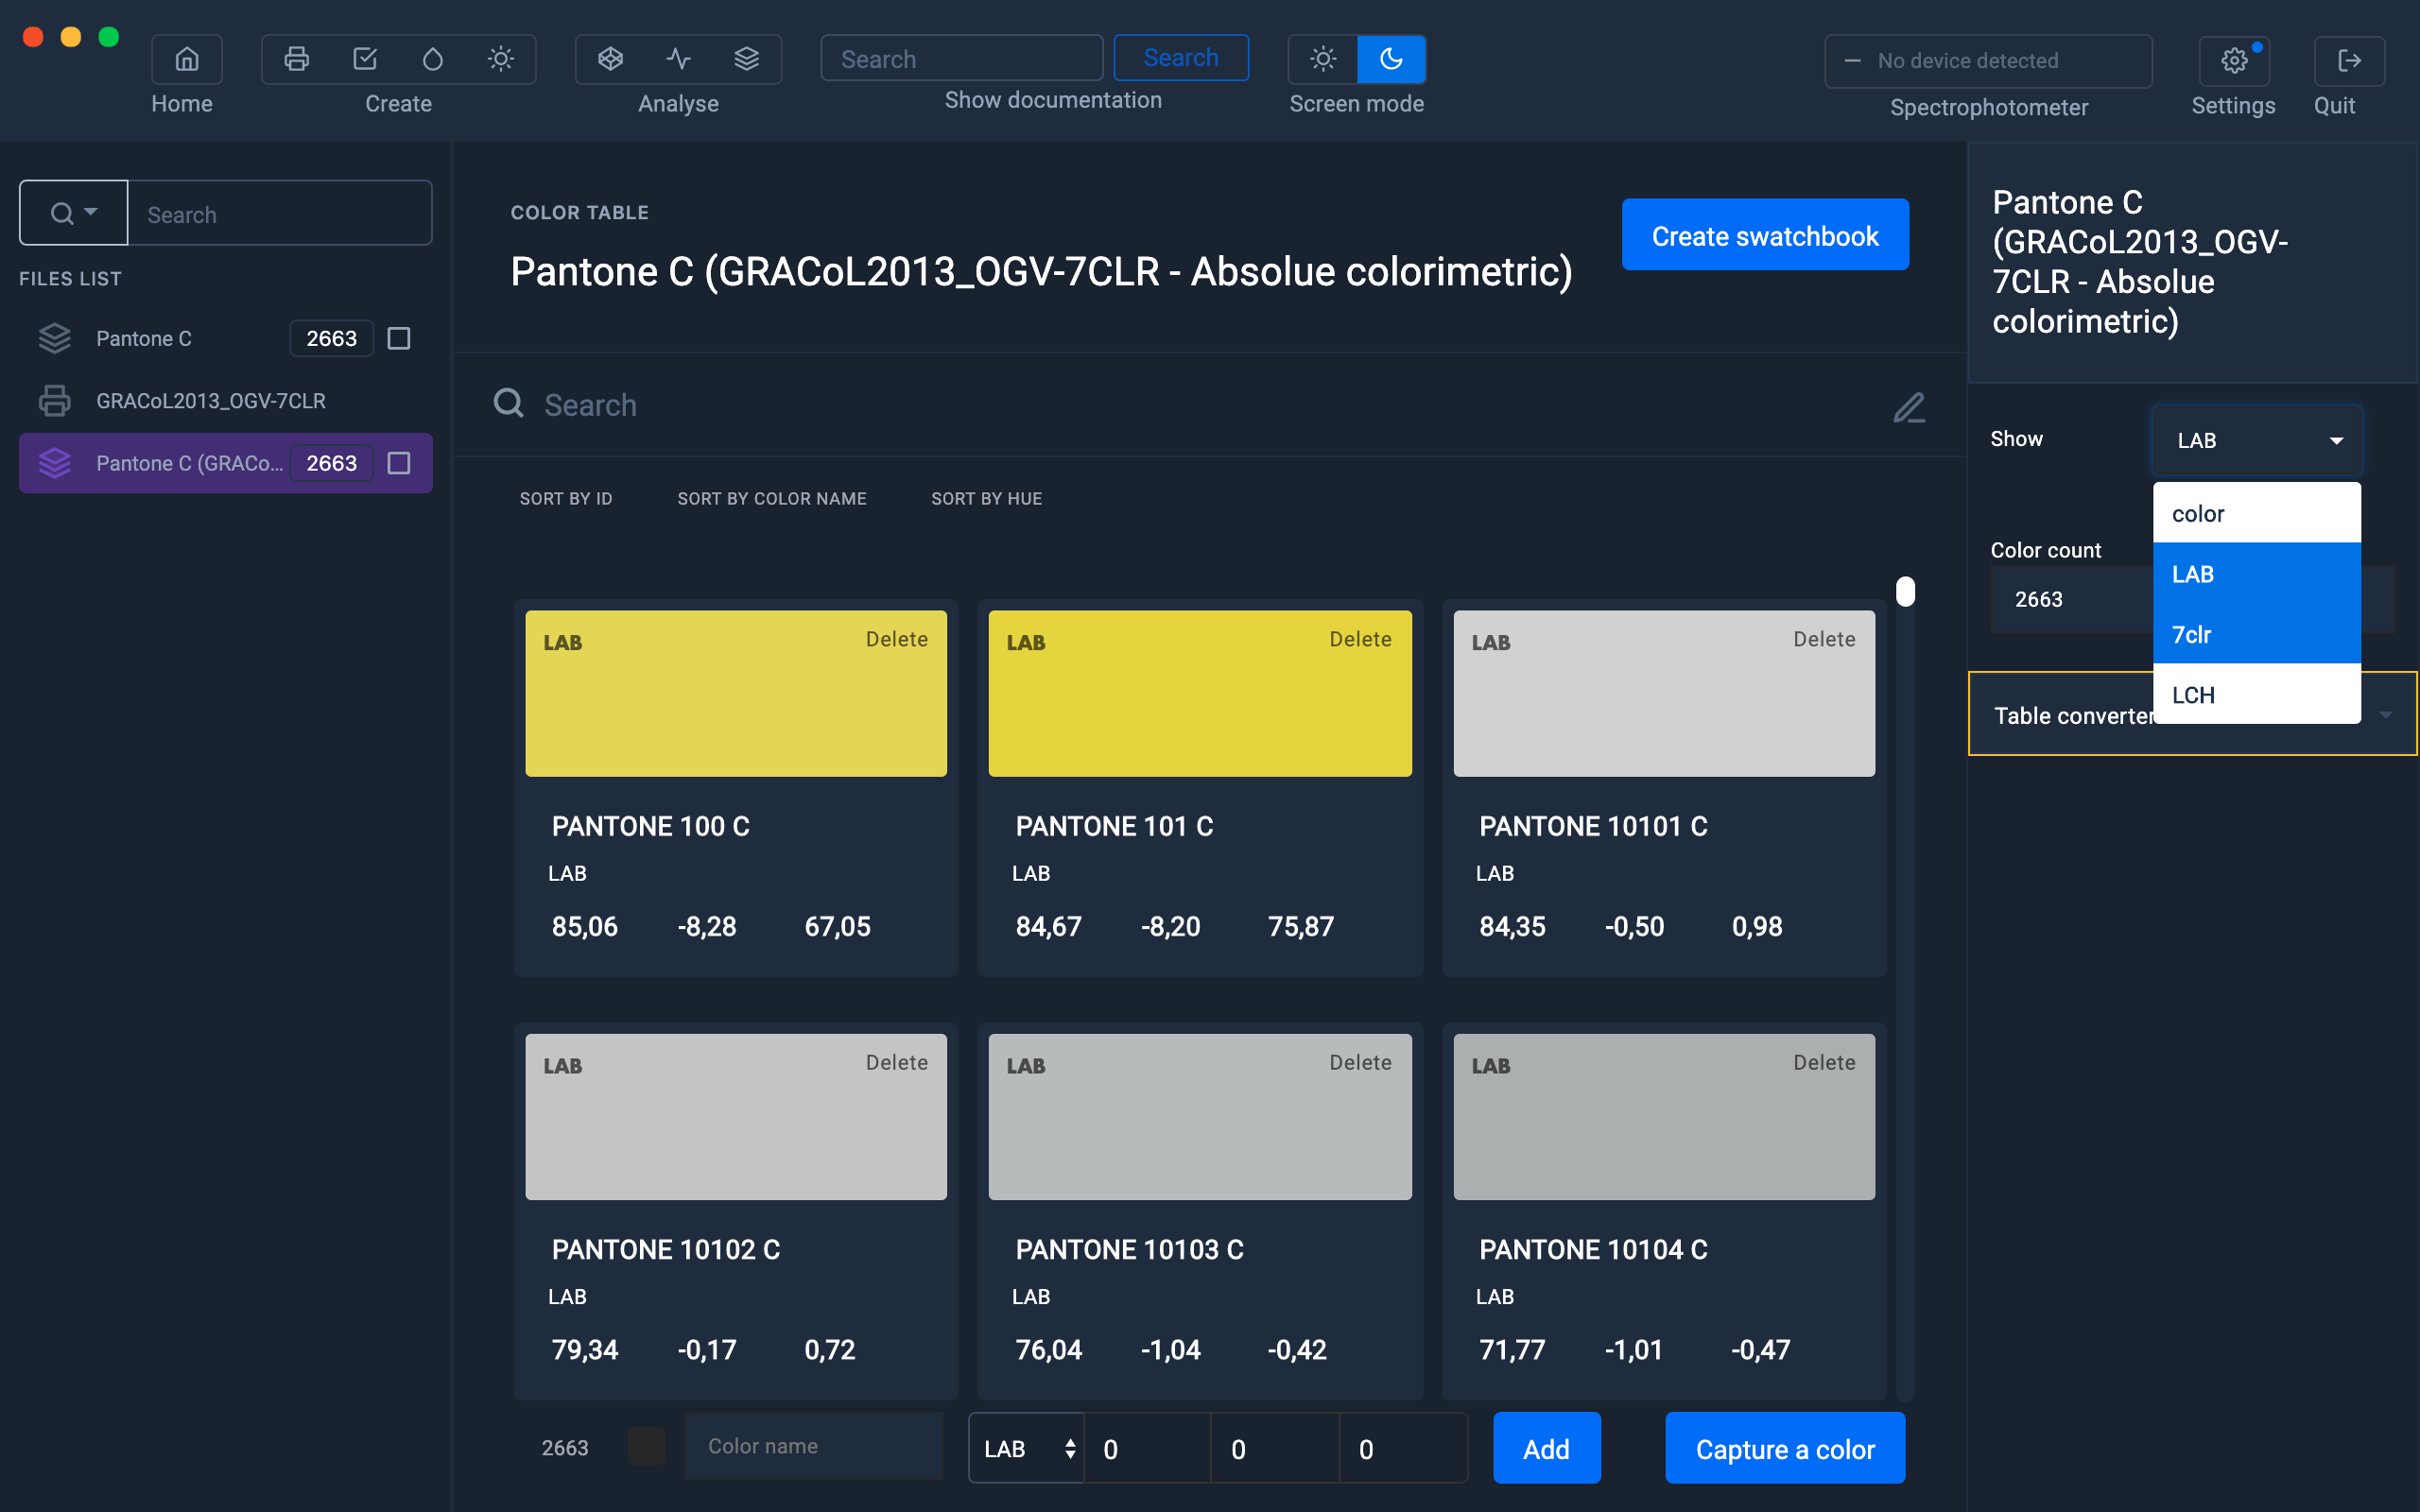This screenshot has width=2420, height=1512.
Task: Select Pantone C file in list
Action: tap(225, 339)
